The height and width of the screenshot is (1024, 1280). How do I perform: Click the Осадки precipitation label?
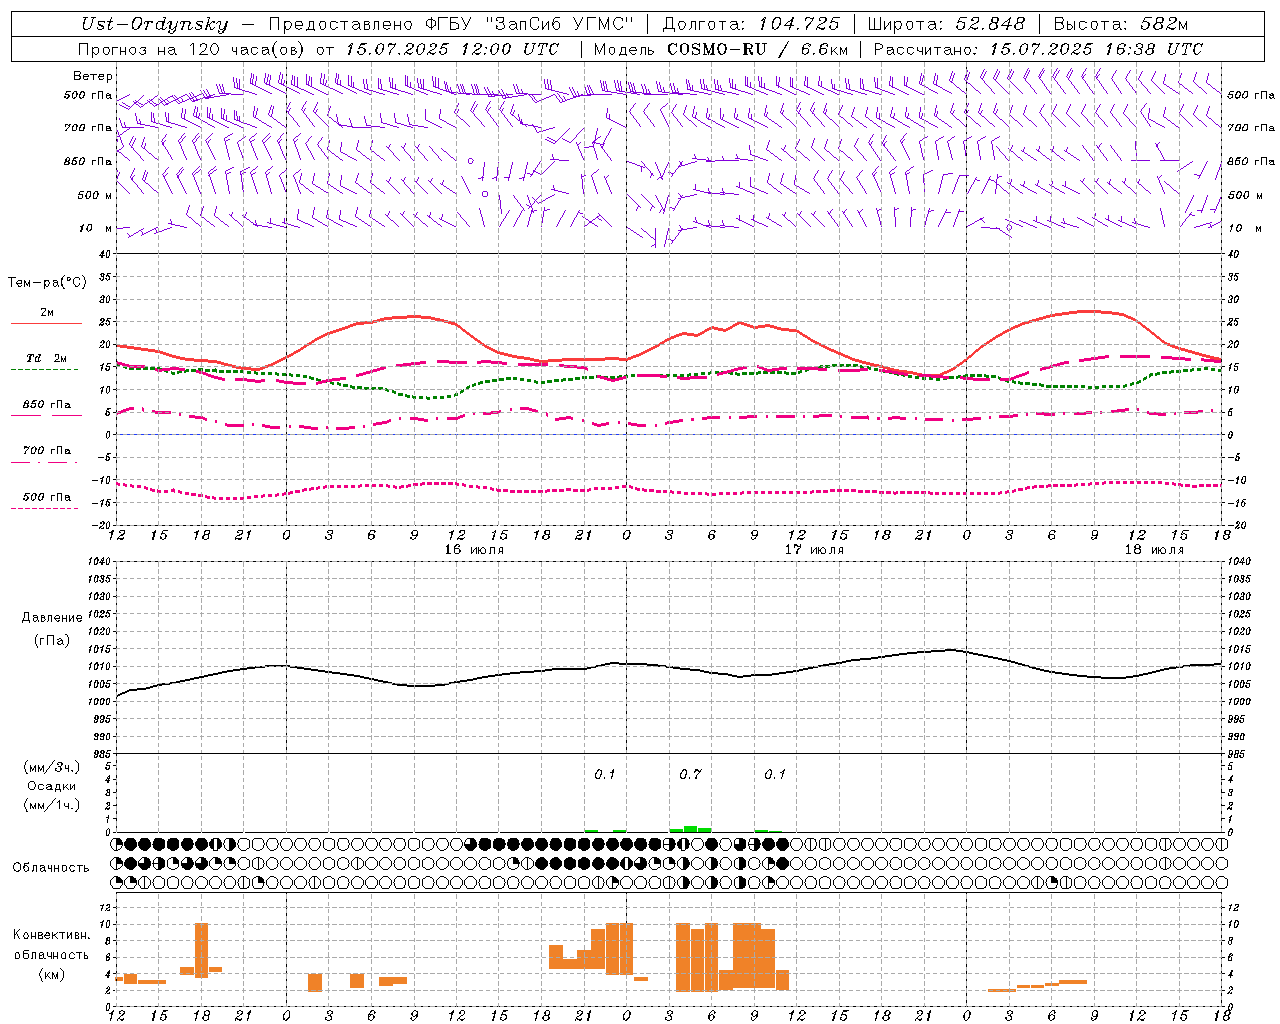[x=52, y=786]
